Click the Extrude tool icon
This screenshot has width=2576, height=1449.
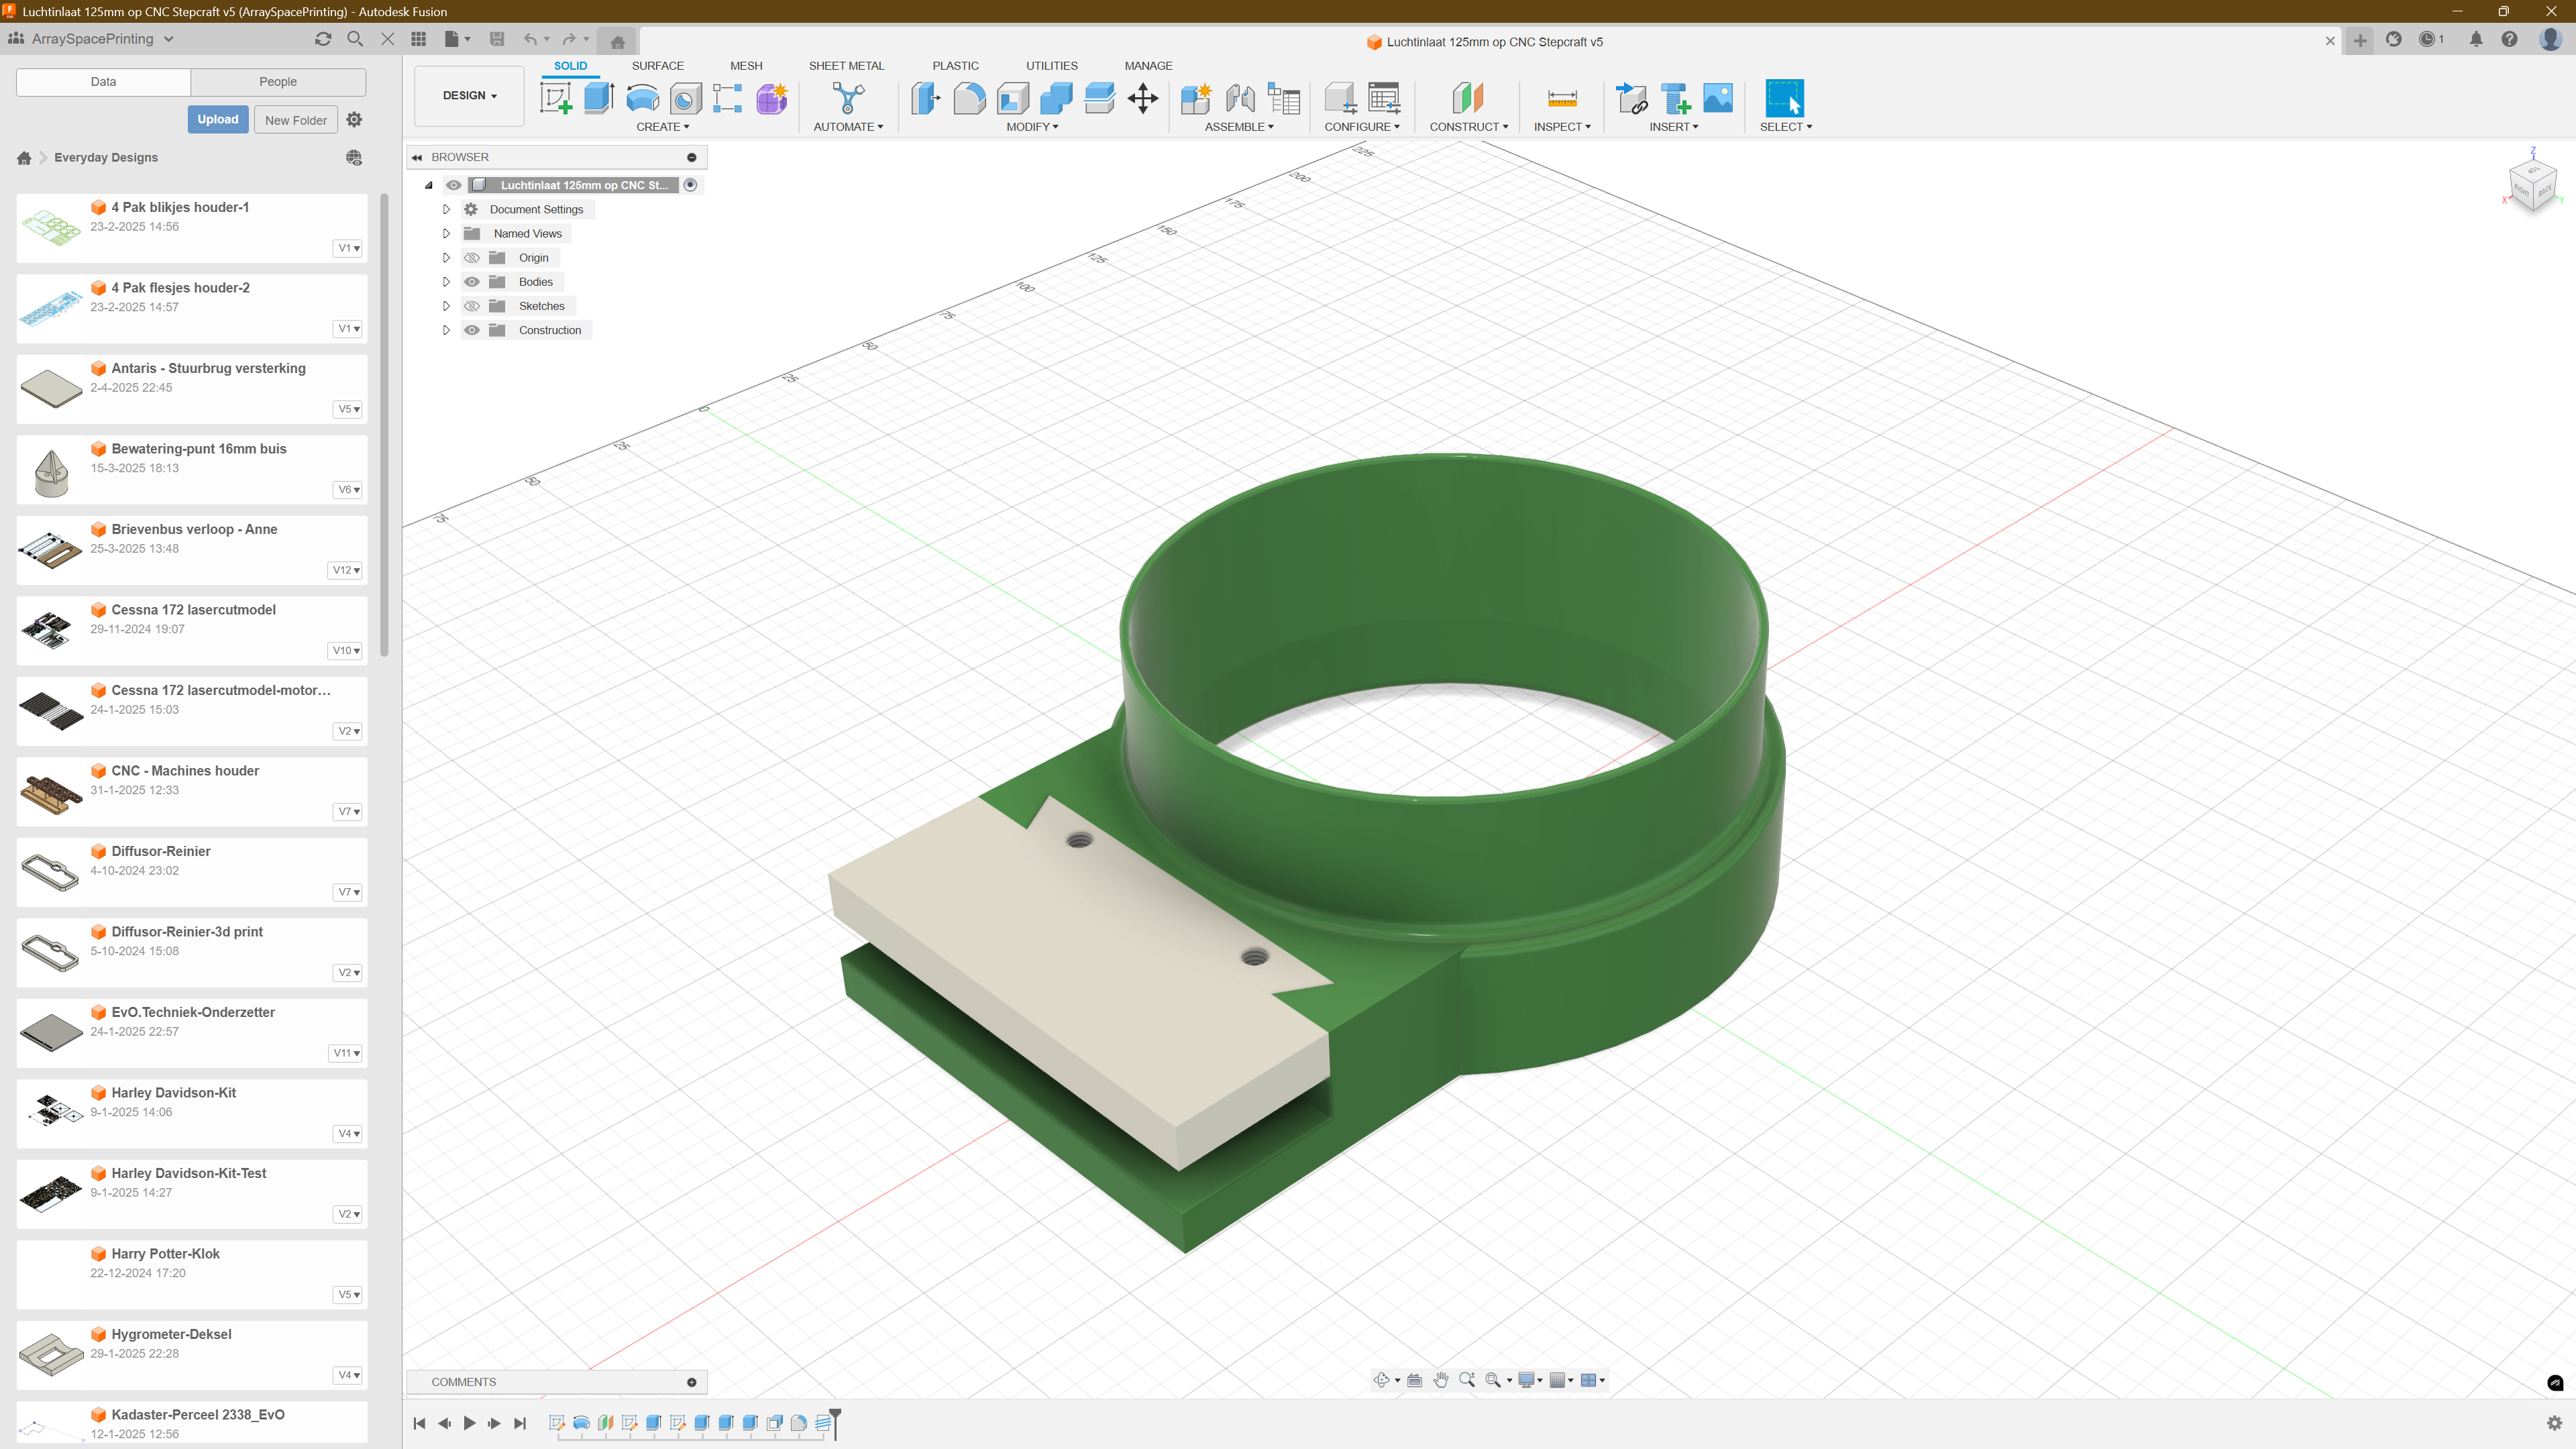(598, 98)
